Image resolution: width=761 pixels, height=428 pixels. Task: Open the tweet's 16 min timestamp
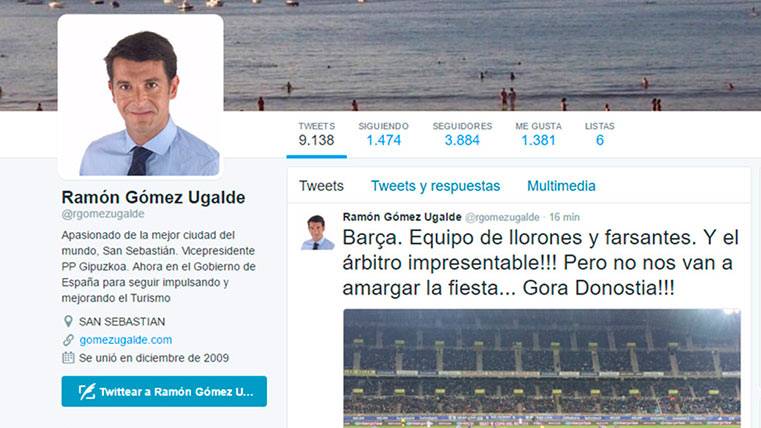[564, 217]
